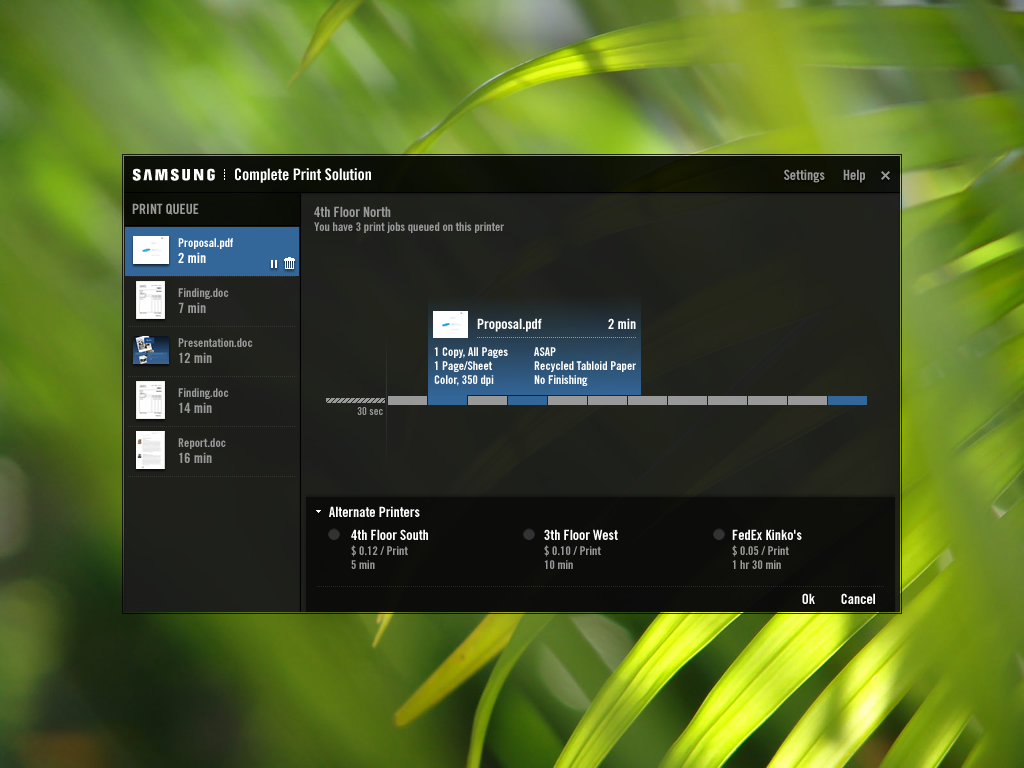This screenshot has height=768, width=1024.
Task: Select the blue timeline segment under Recycled Tabloid Paper
Action: (x=527, y=401)
